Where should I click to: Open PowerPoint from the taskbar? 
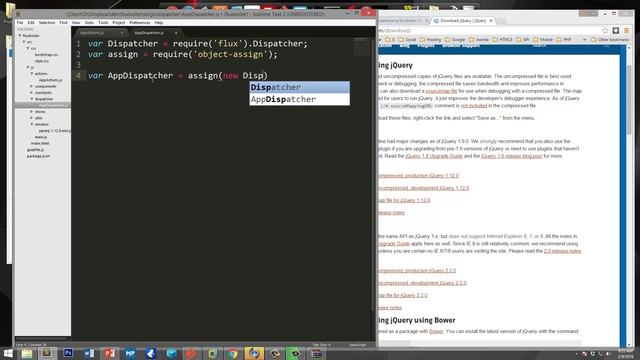tap(109, 353)
